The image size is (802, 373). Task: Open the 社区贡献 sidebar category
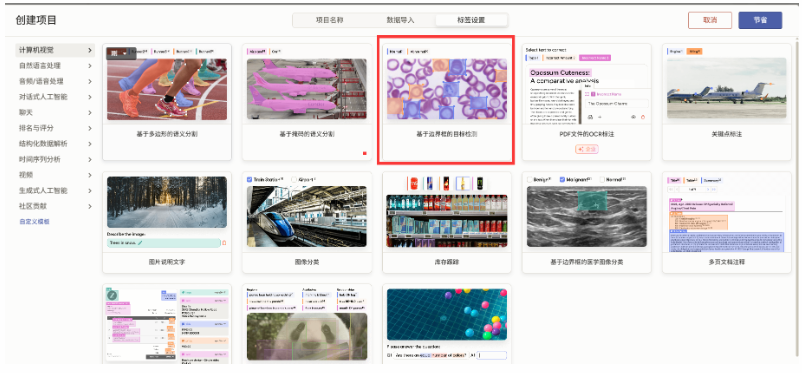pyautogui.click(x=55, y=206)
